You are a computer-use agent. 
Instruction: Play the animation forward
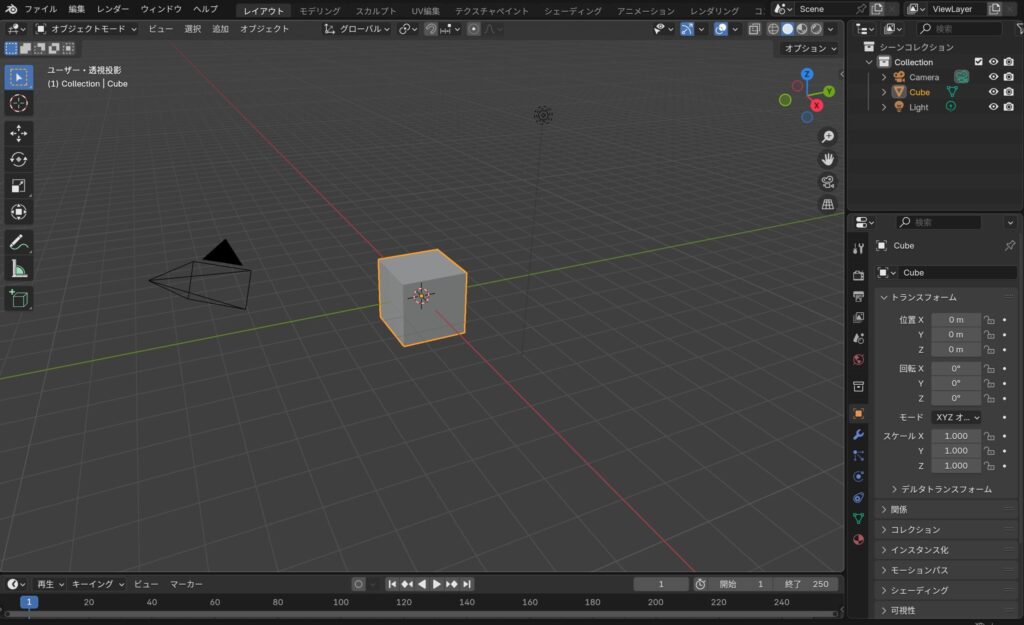[x=436, y=584]
